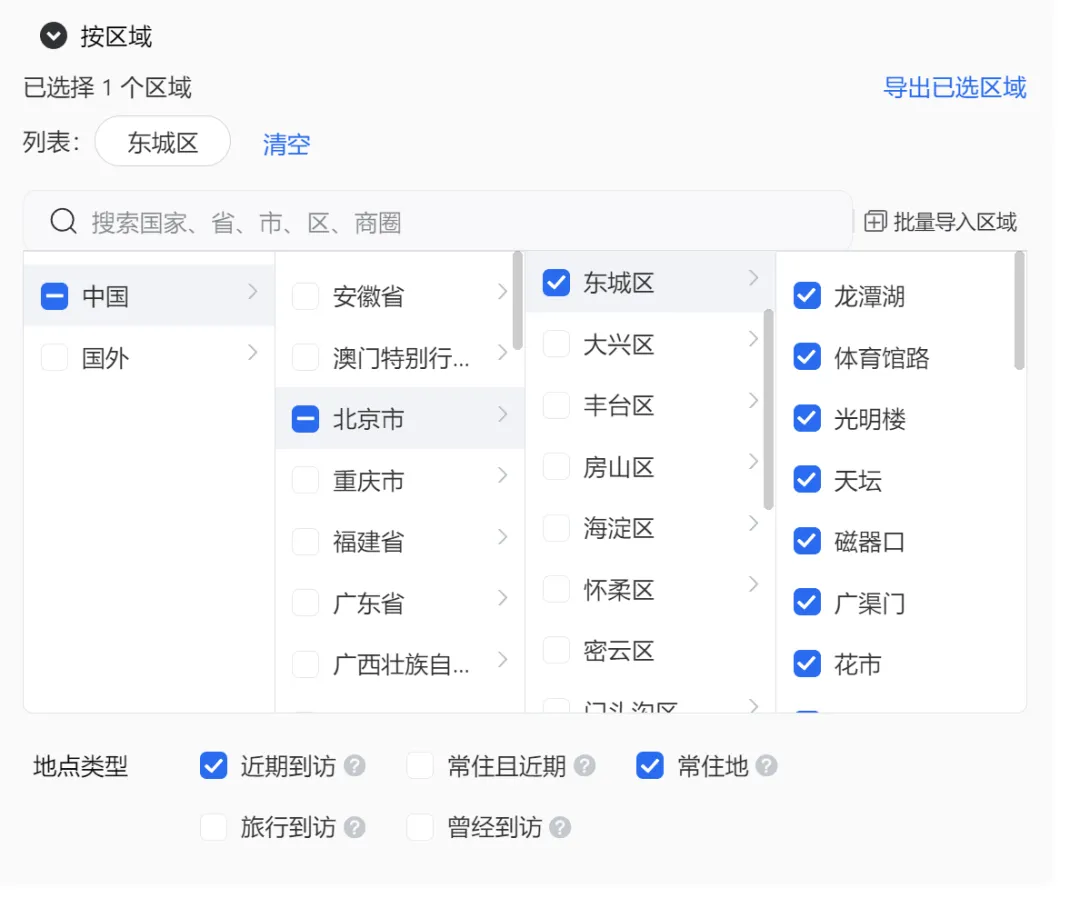Click the 导出已选区域 export link
The height and width of the screenshot is (908, 1080).
pos(956,88)
